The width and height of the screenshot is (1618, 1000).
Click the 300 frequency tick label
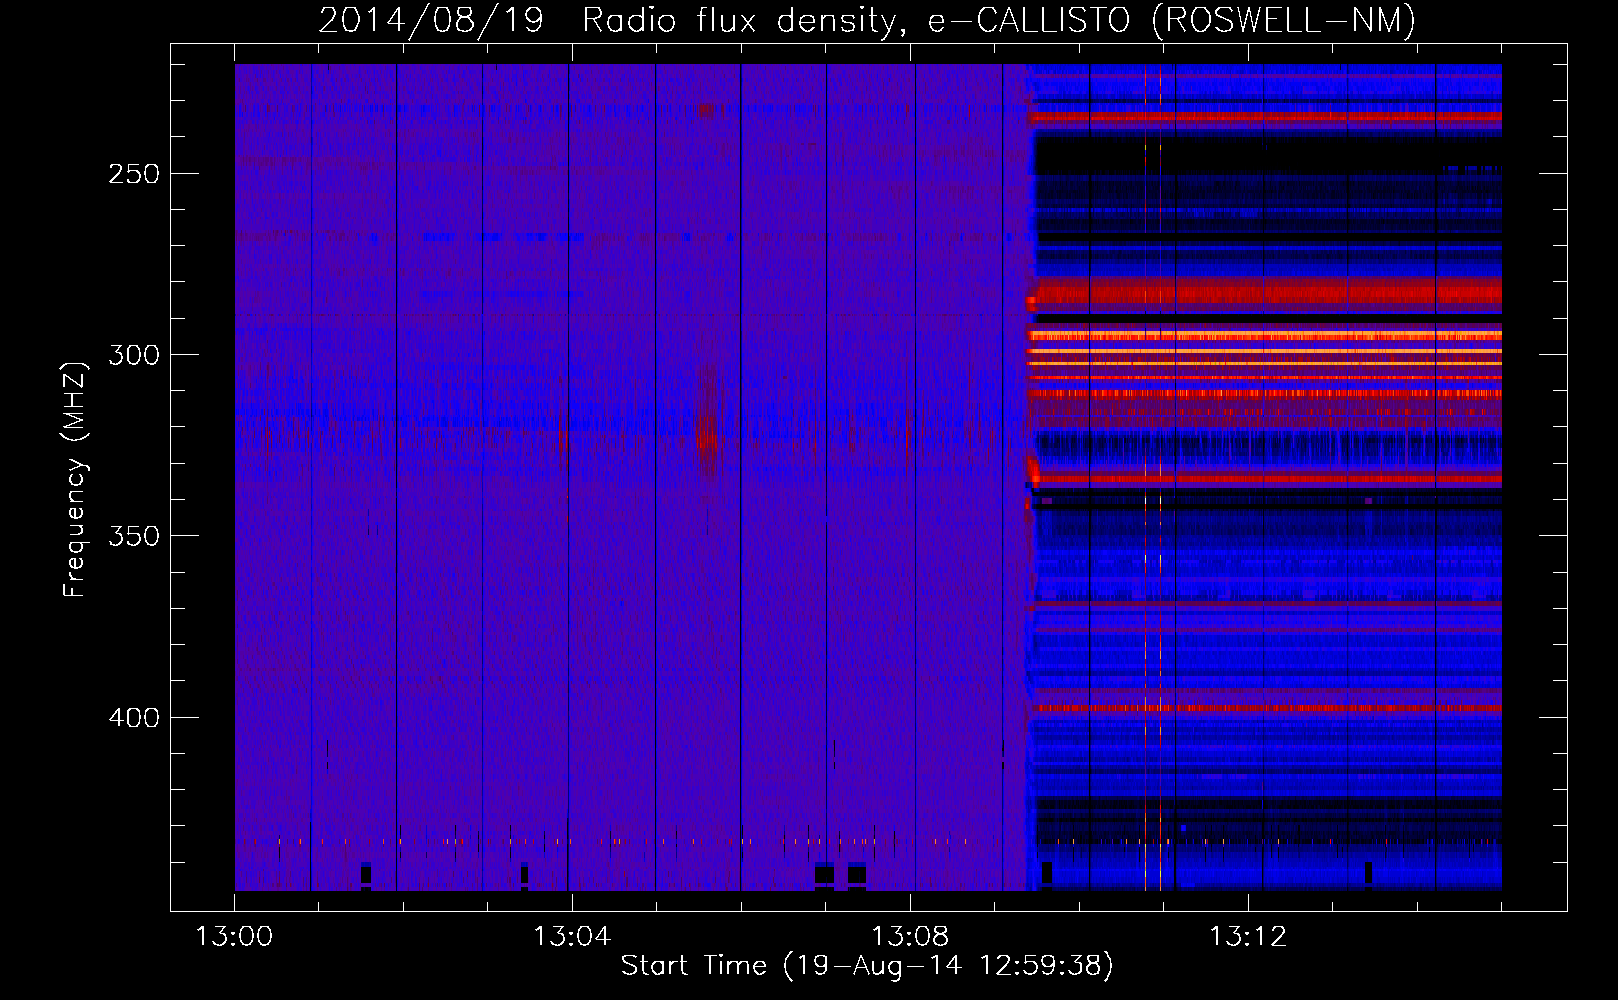[x=134, y=355]
